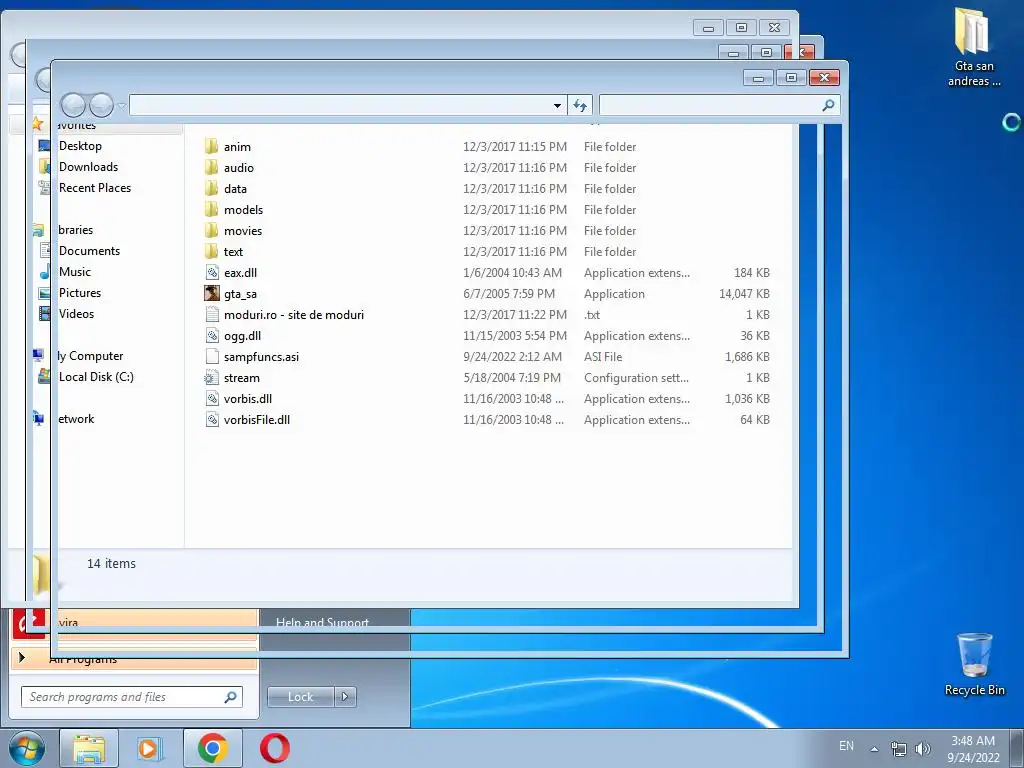Open Music library
1024x768 pixels.
coord(74,272)
